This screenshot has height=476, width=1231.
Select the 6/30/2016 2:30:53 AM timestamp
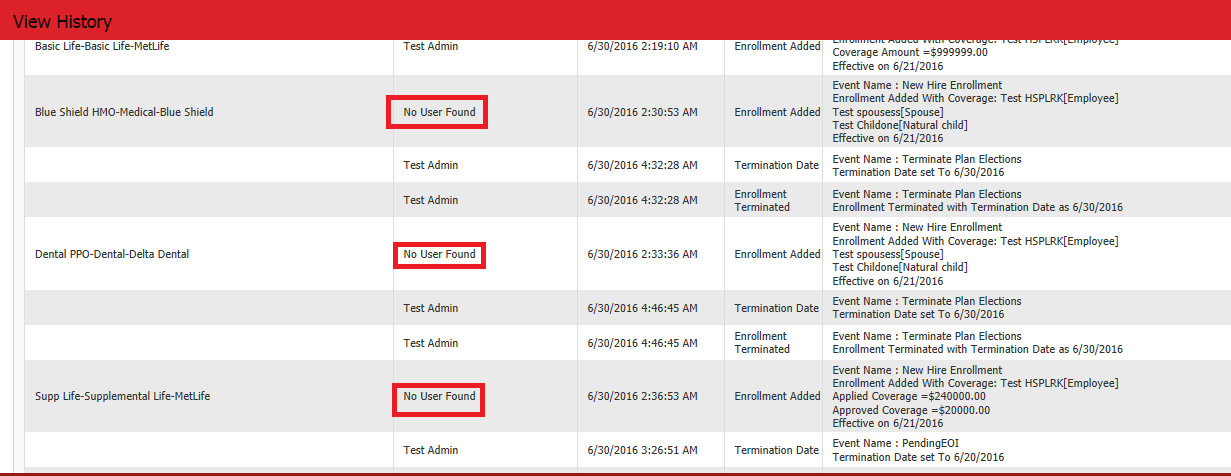[x=642, y=112]
